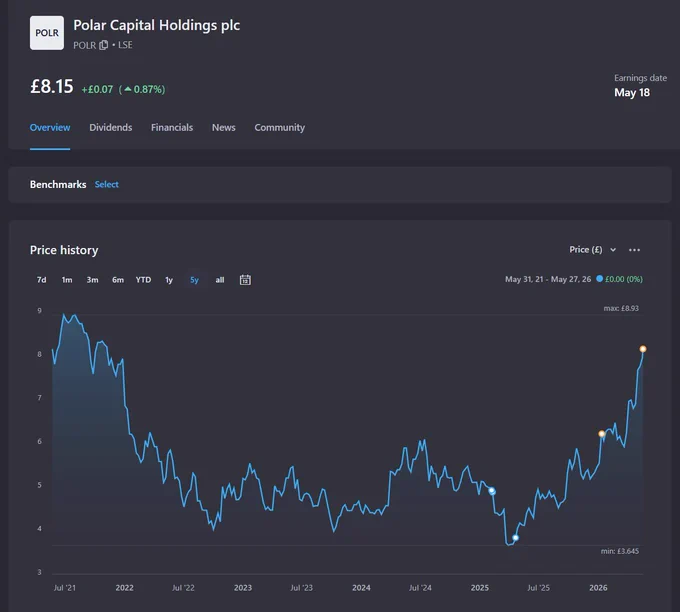Open the Community tab
The width and height of the screenshot is (680, 612).
click(279, 128)
